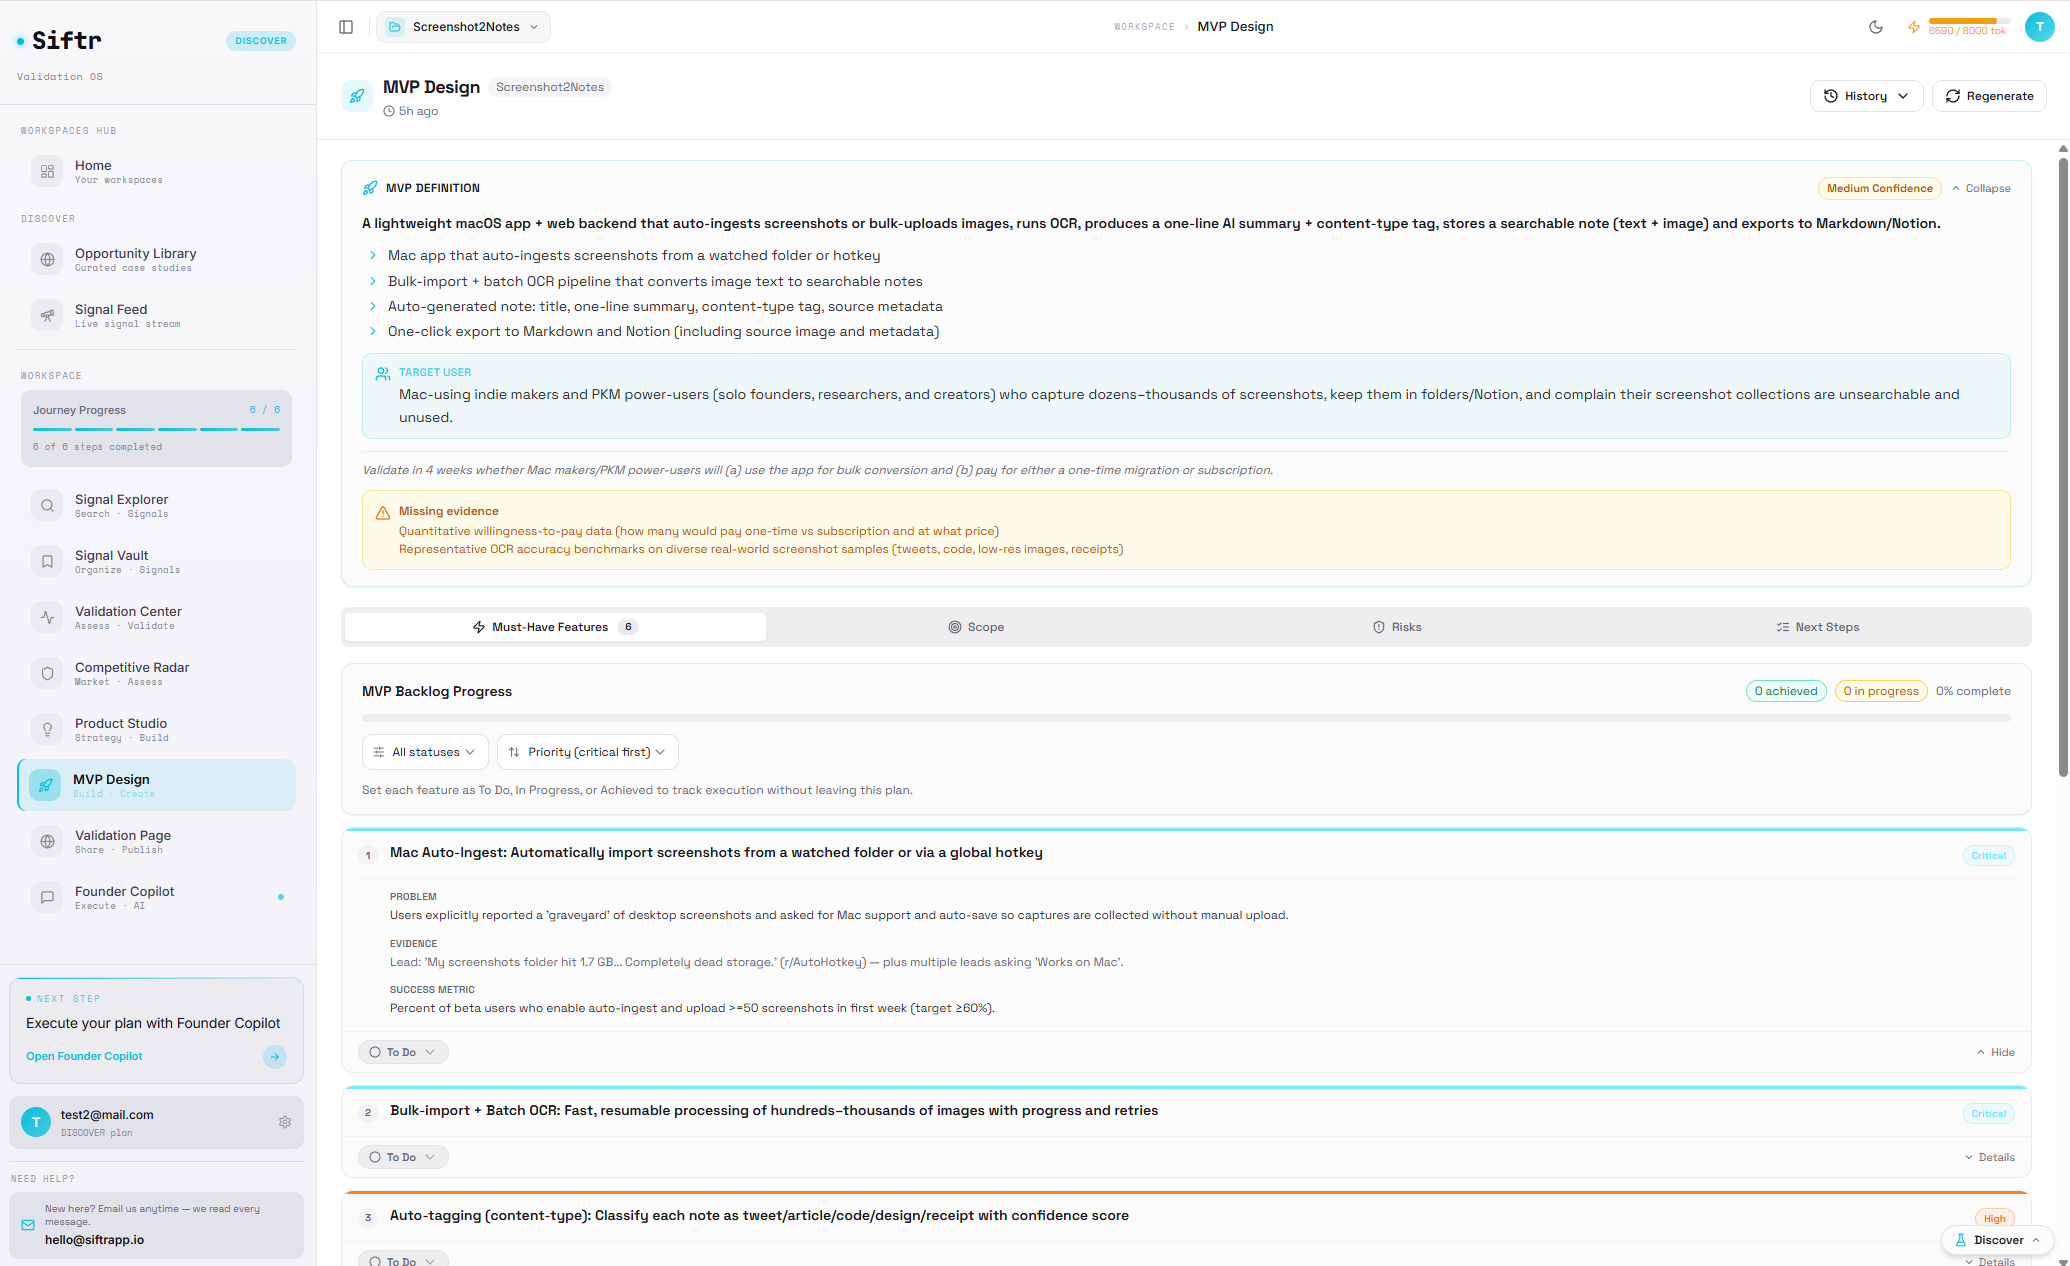Image resolution: width=2070 pixels, height=1266 pixels.
Task: Open Signal Feed telescope icon
Action: 47,316
